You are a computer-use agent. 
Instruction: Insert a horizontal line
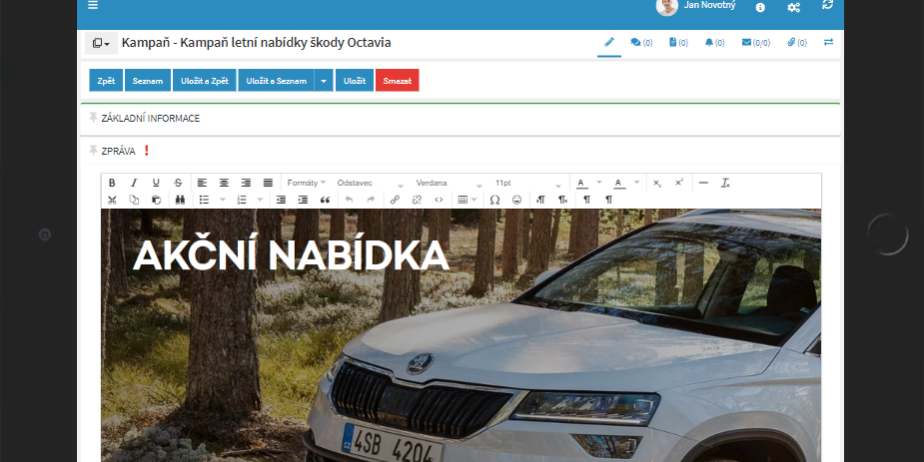(x=703, y=183)
